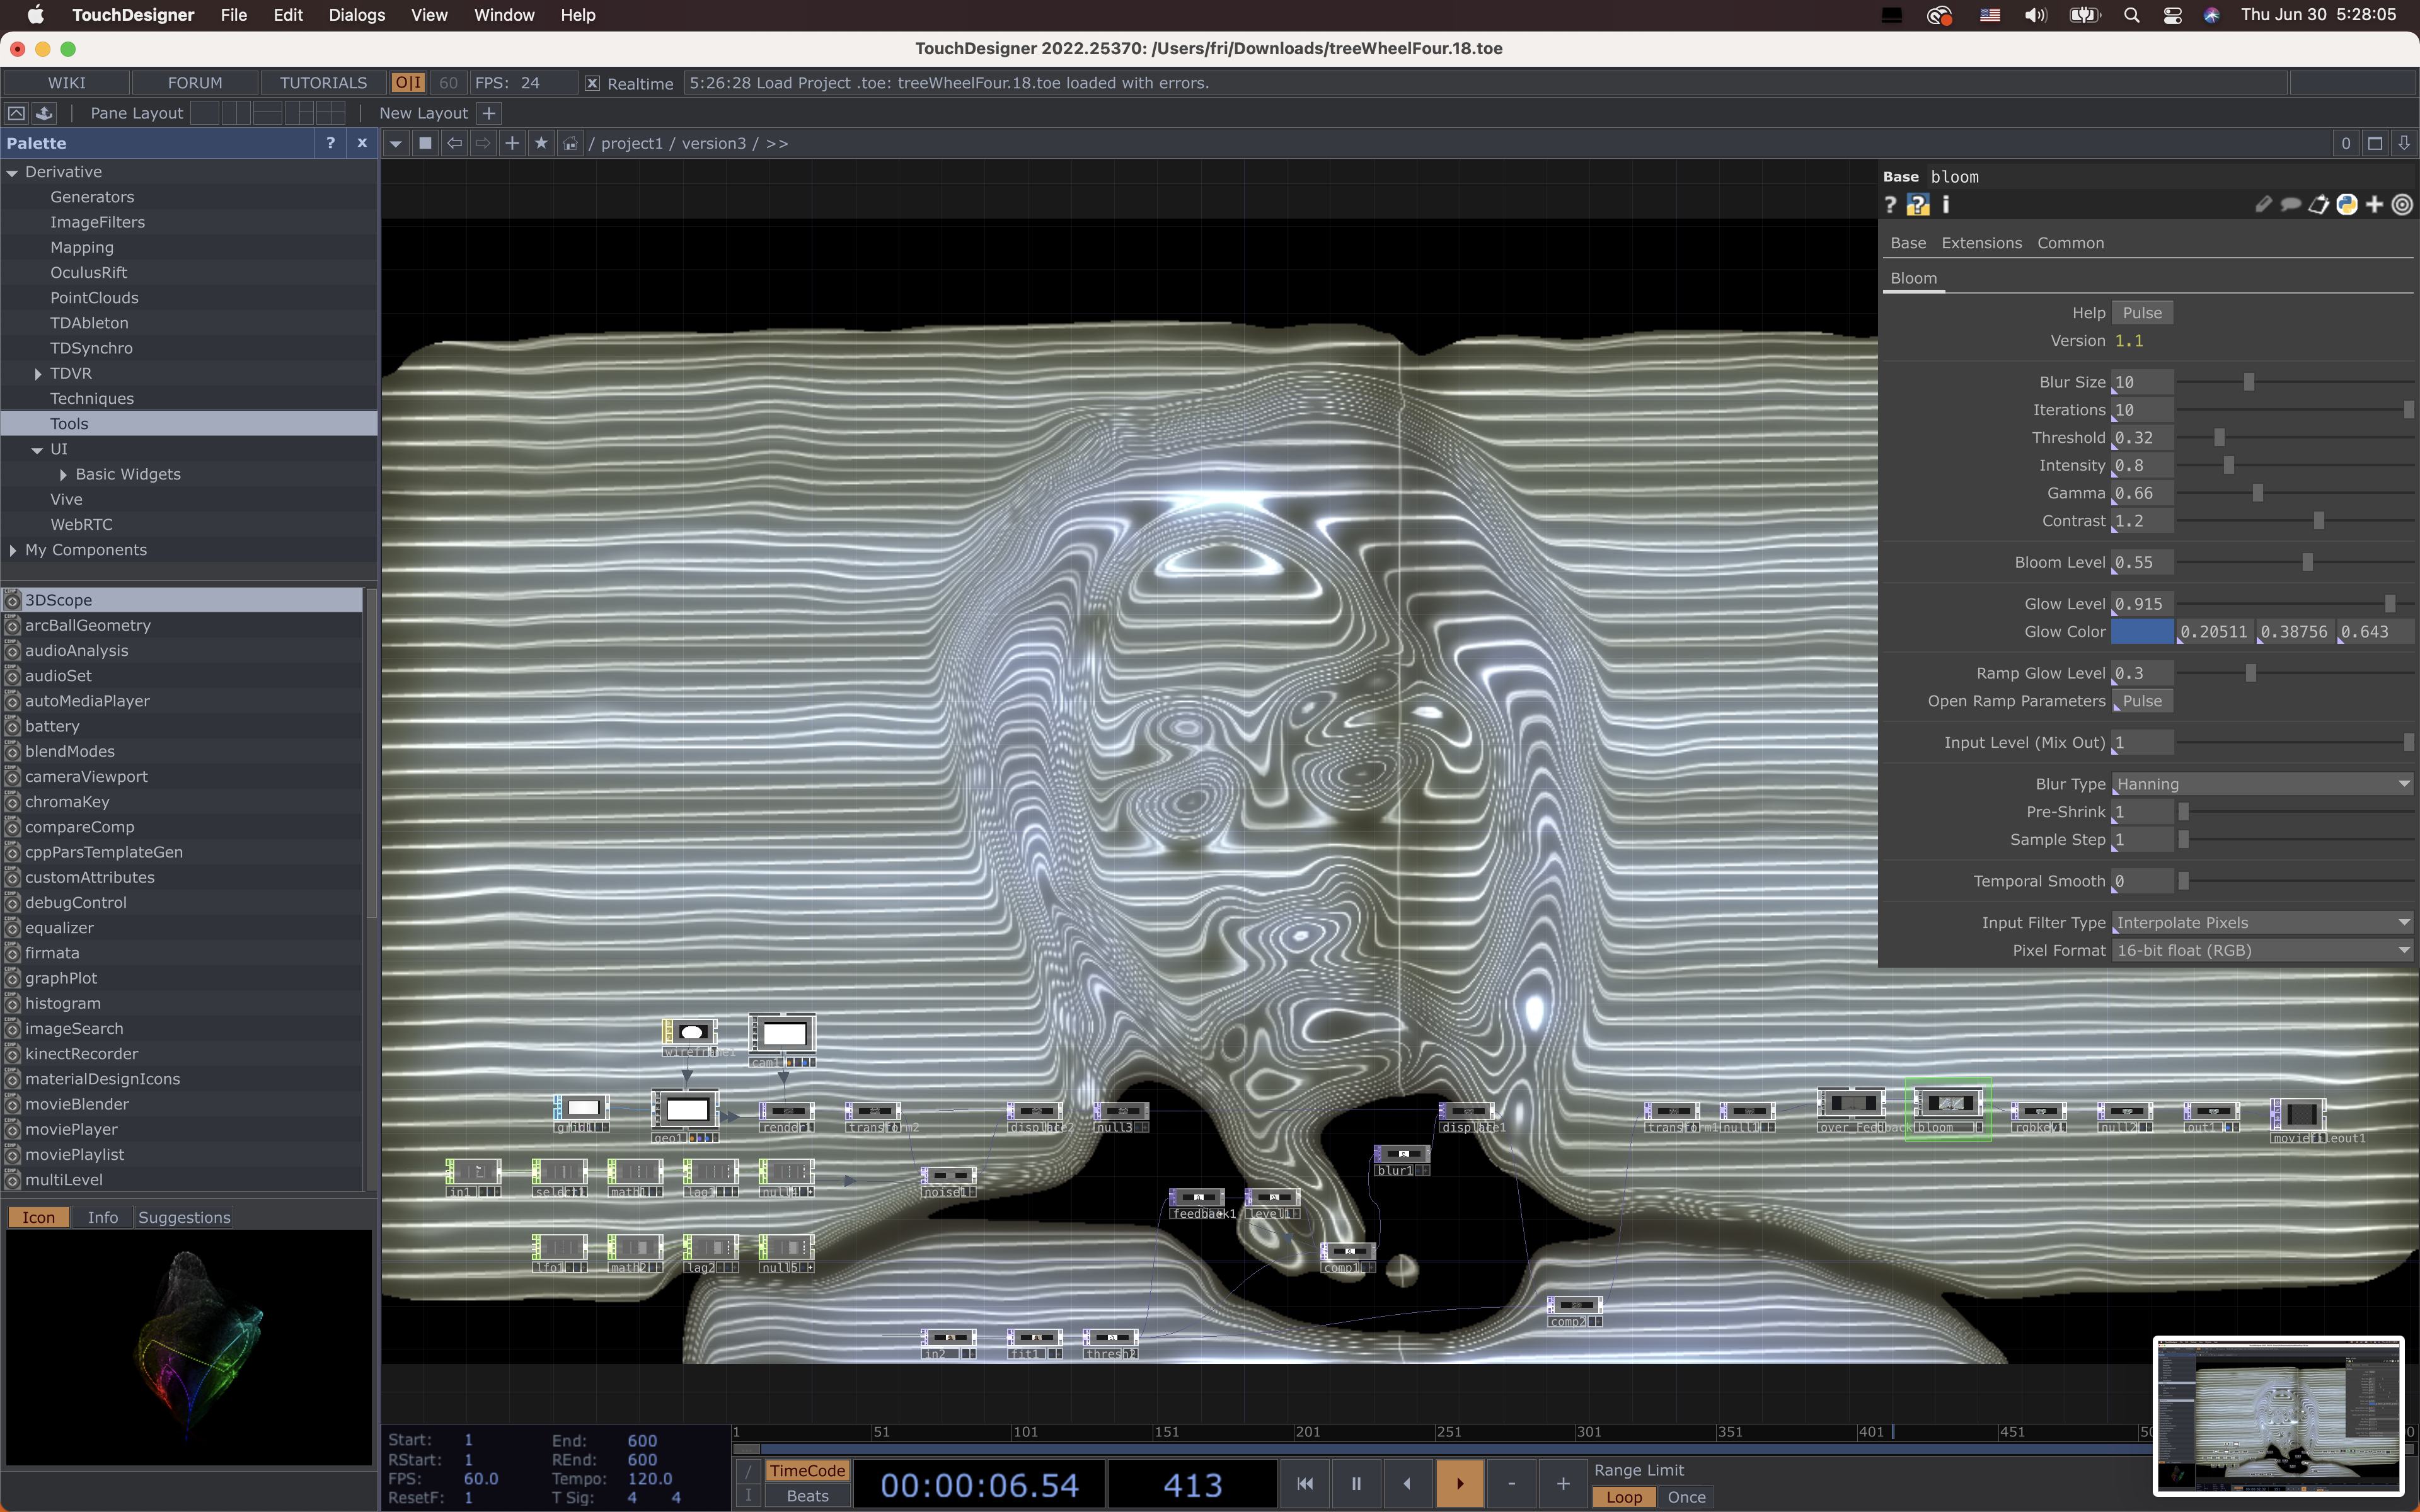The height and width of the screenshot is (1512, 2420).
Task: Select audioAnalysis in the palette list
Action: tap(77, 650)
